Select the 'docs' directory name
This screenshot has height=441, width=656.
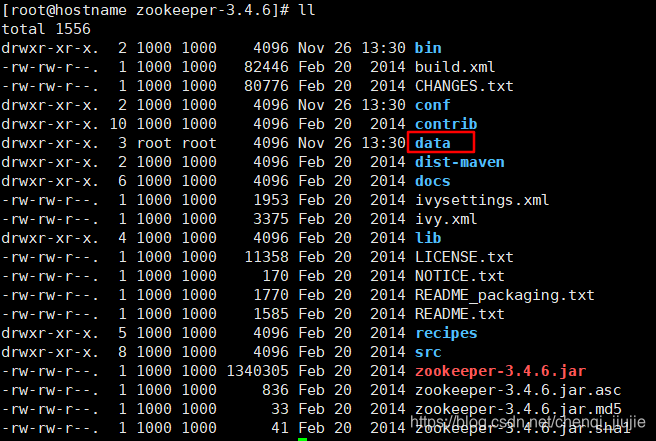click(433, 181)
